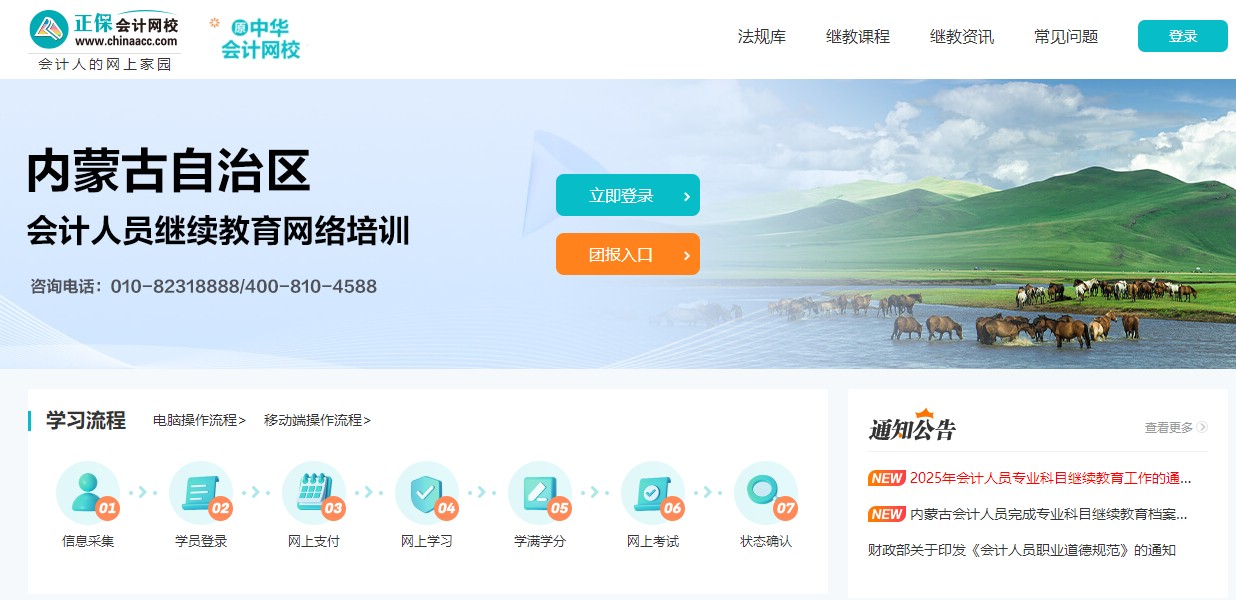Image resolution: width=1236 pixels, height=600 pixels.
Task: Click the 04 网上学习 shield icon
Action: pyautogui.click(x=428, y=493)
